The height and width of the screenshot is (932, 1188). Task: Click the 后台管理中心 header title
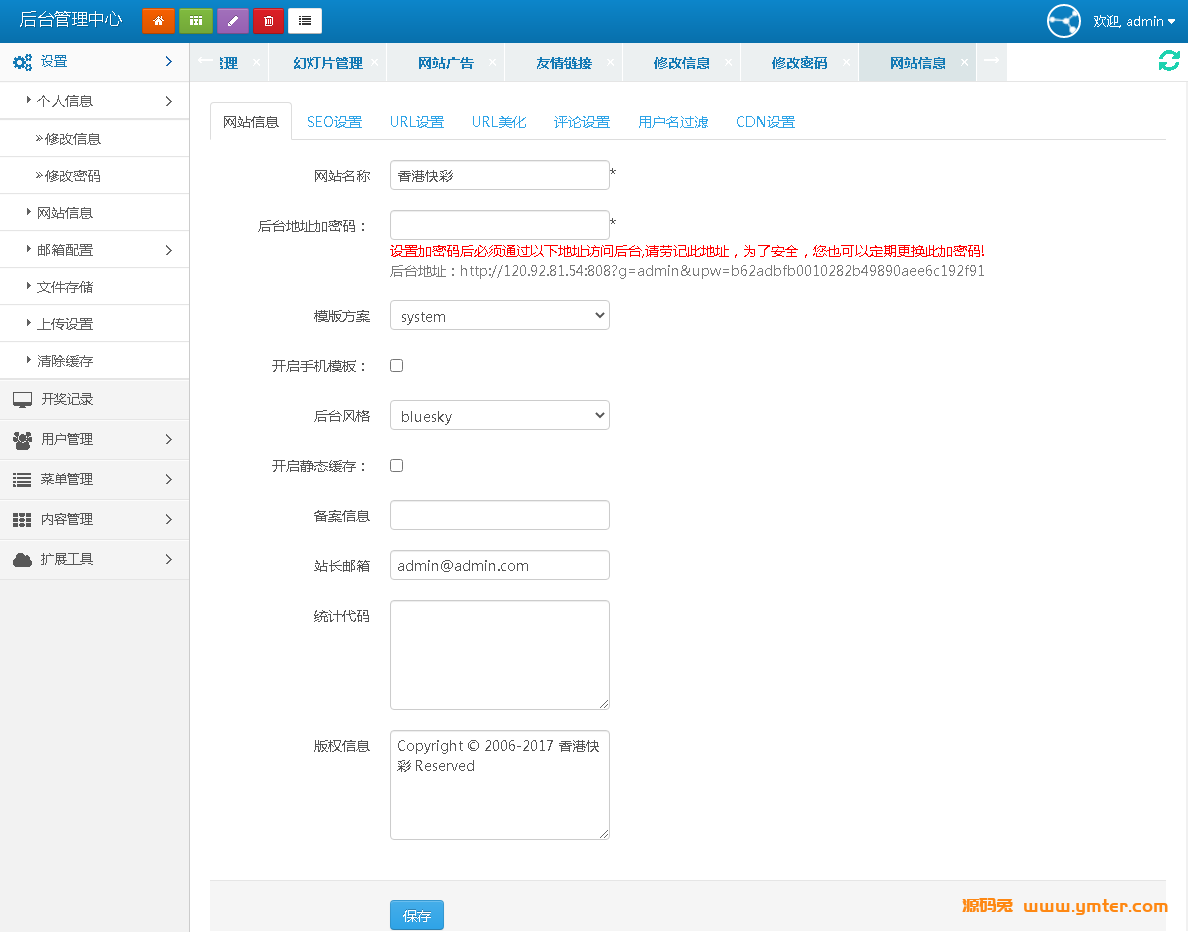click(x=70, y=20)
